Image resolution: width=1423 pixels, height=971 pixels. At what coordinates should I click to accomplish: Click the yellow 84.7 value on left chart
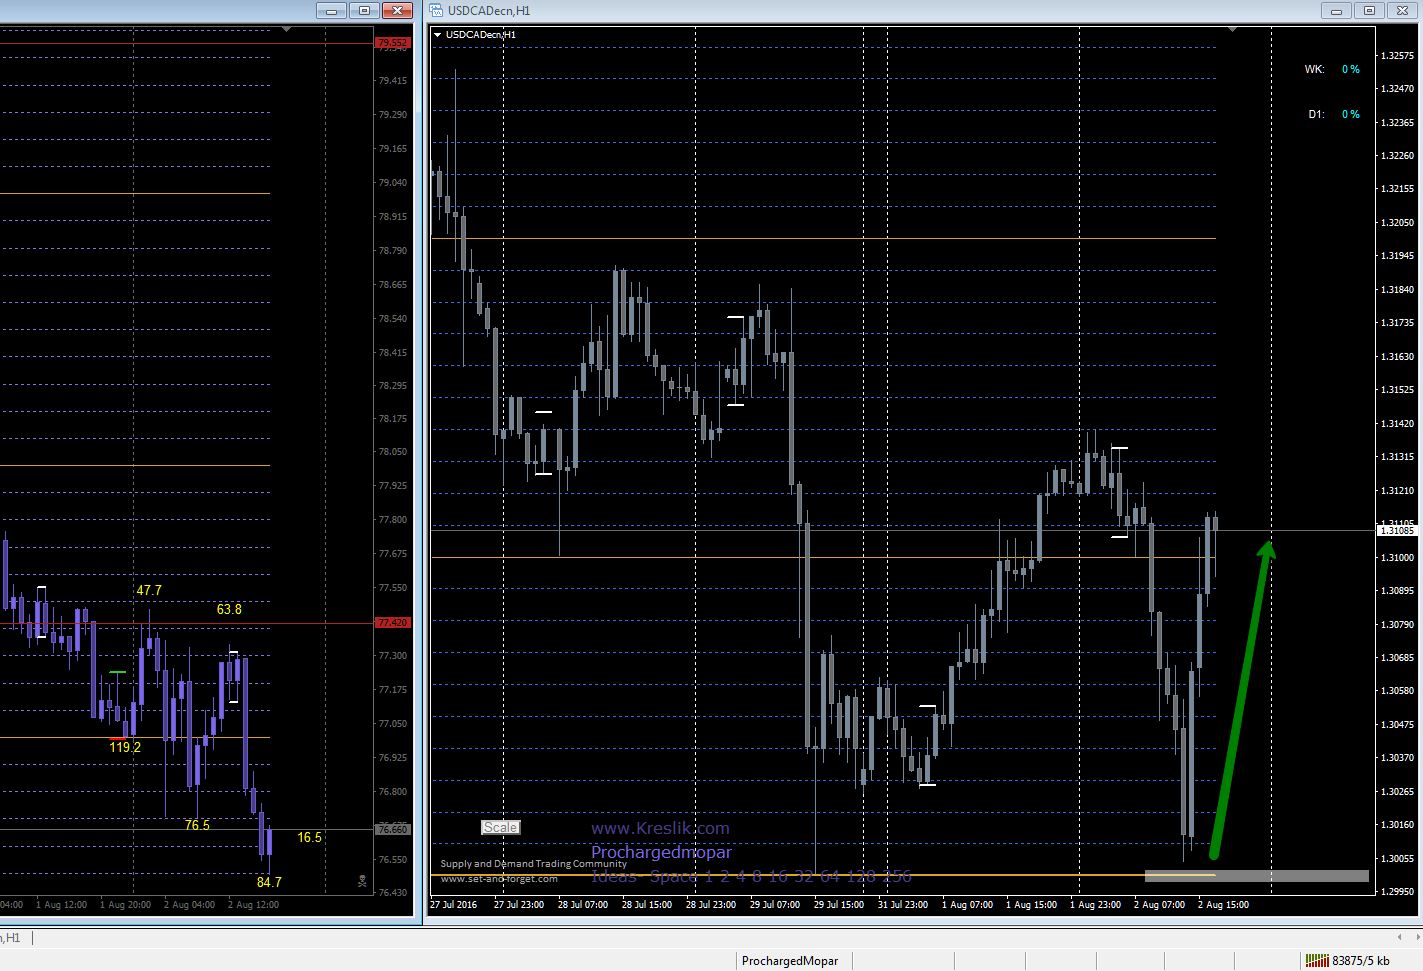pos(269,882)
